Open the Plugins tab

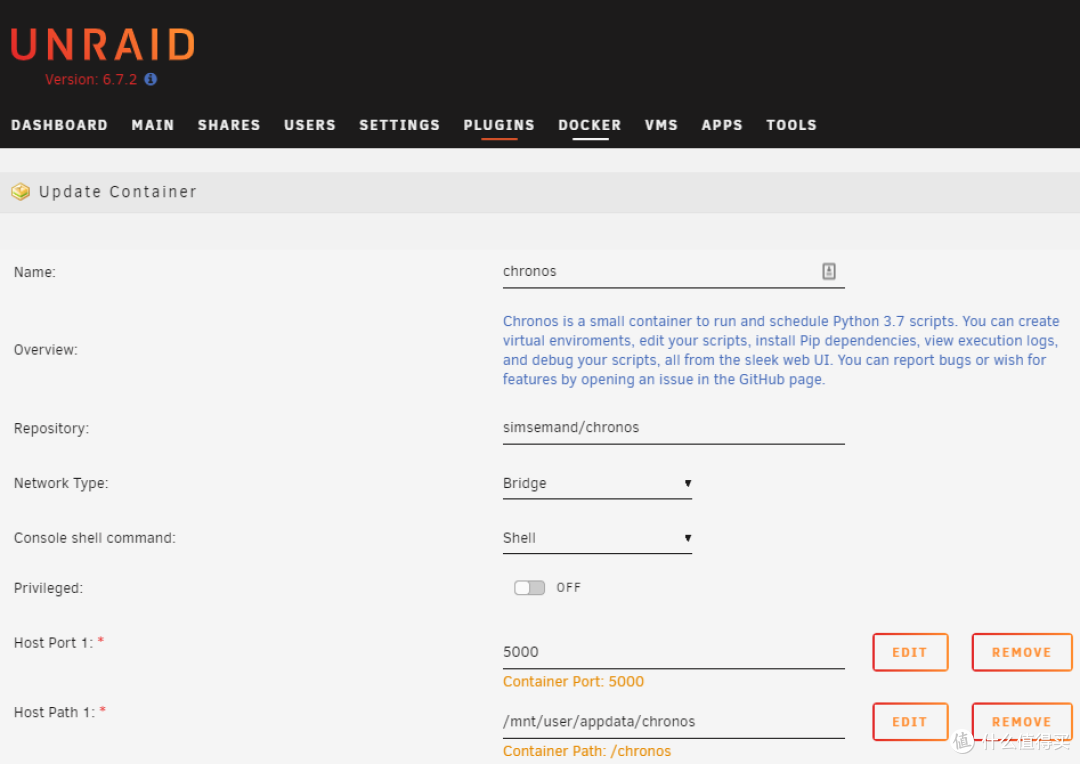point(499,125)
